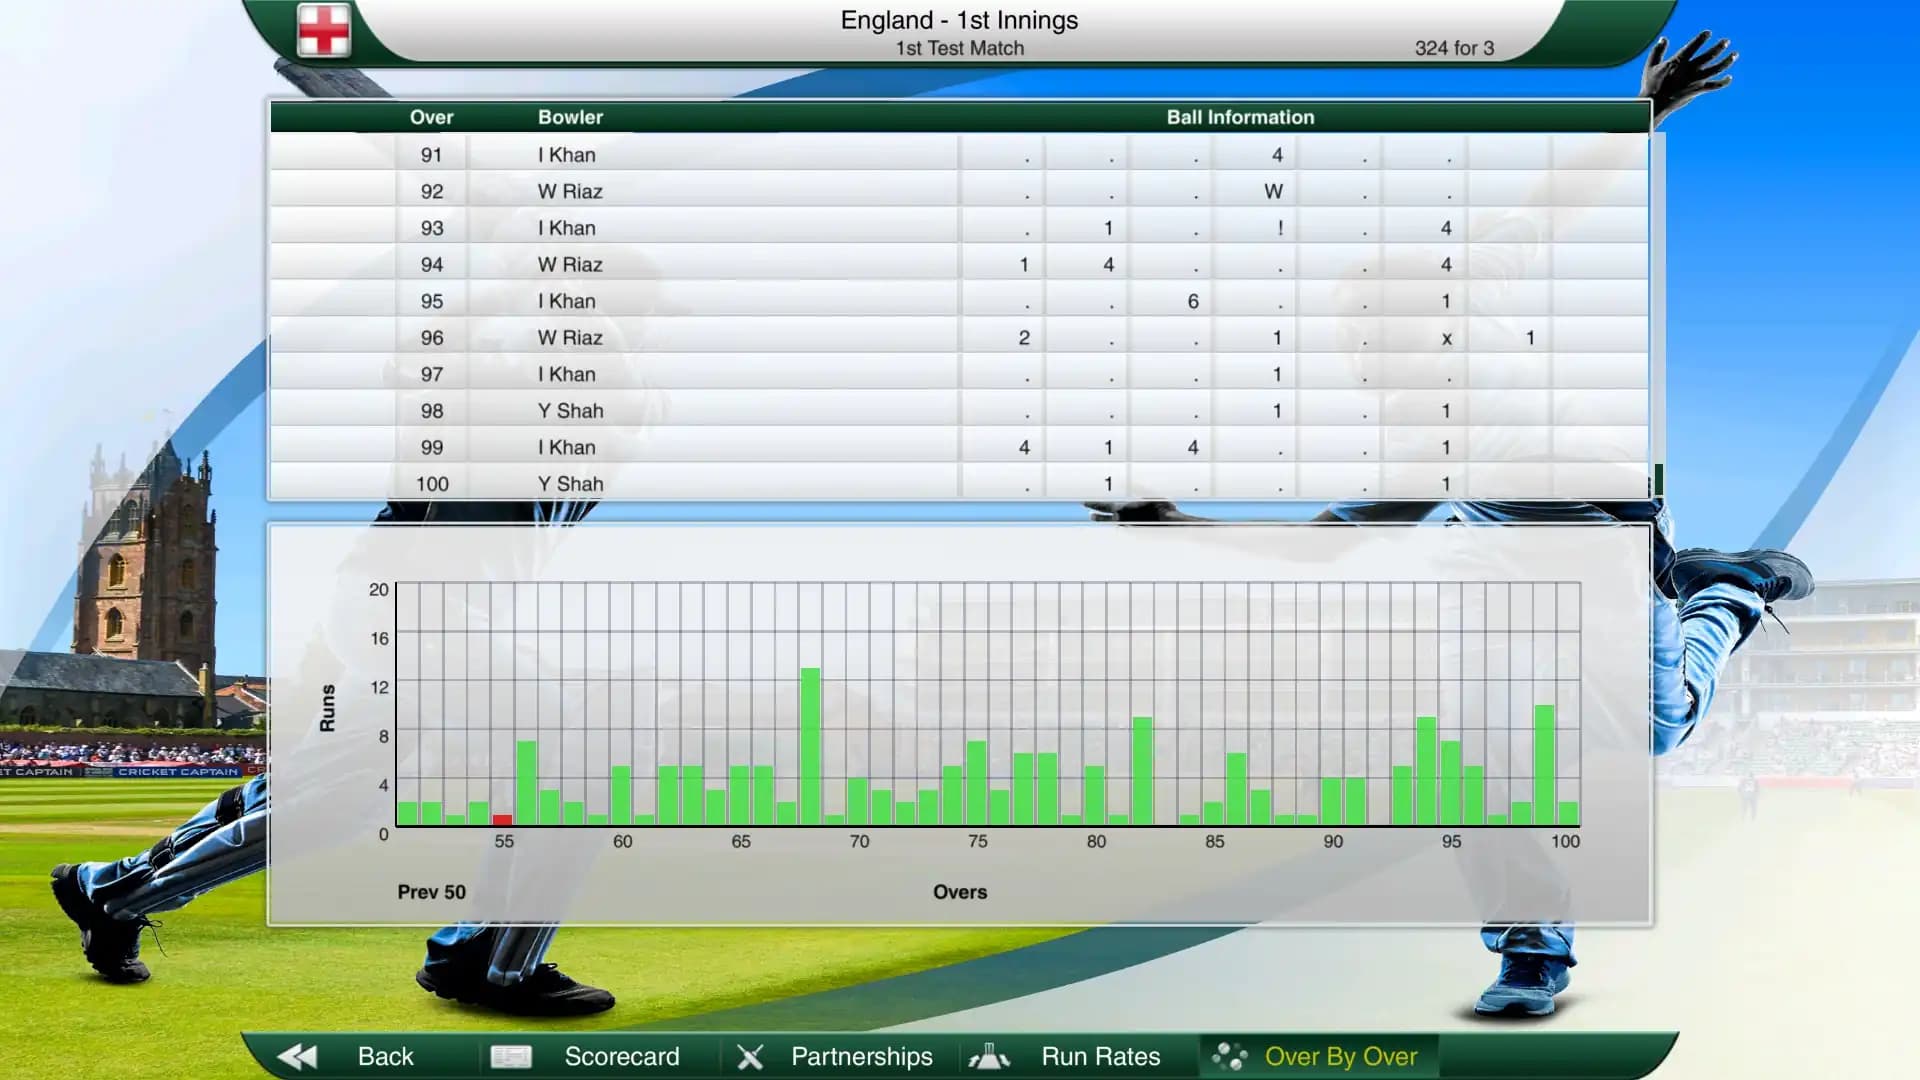Click the Over column header
The width and height of the screenshot is (1920, 1080).
(432, 117)
